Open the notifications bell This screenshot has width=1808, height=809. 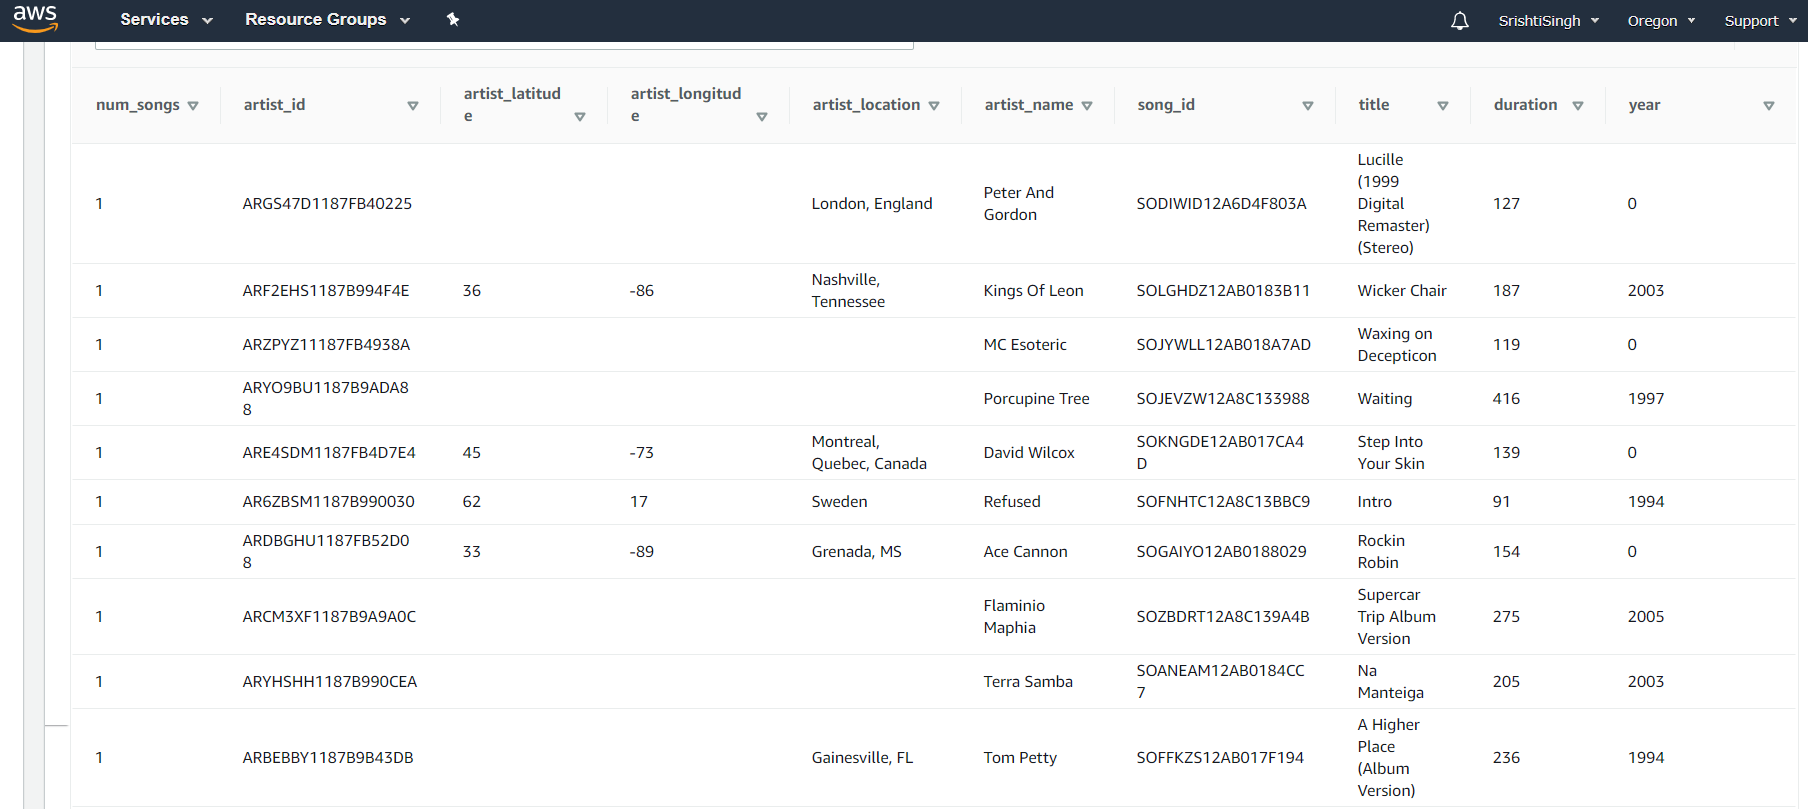coord(1460,20)
